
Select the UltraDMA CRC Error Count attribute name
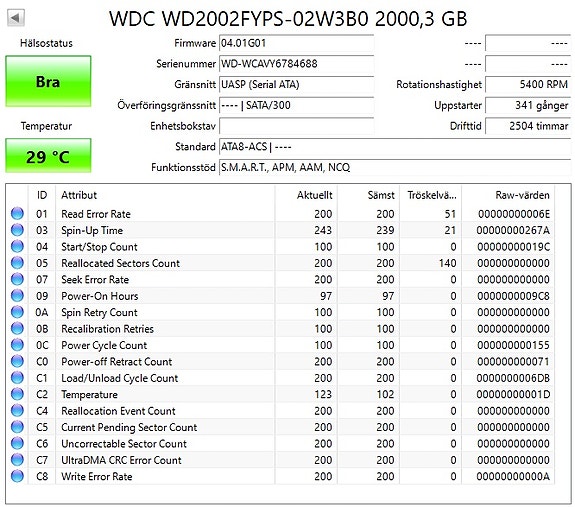click(x=121, y=460)
